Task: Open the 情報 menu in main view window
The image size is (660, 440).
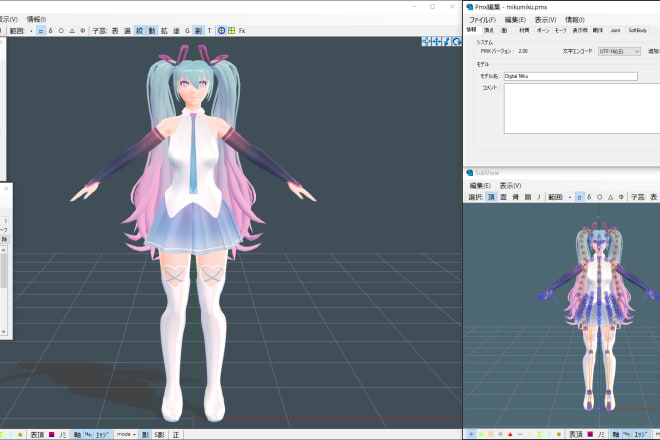Action: pos(36,19)
